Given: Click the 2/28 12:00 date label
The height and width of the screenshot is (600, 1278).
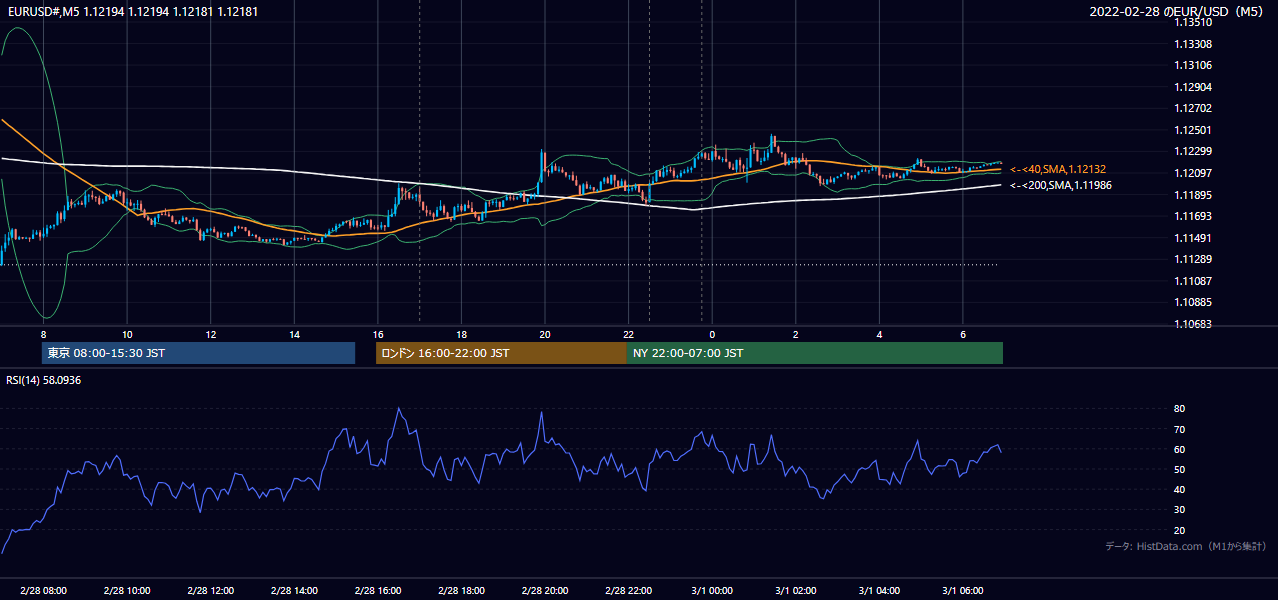Looking at the screenshot, I should tap(211, 591).
